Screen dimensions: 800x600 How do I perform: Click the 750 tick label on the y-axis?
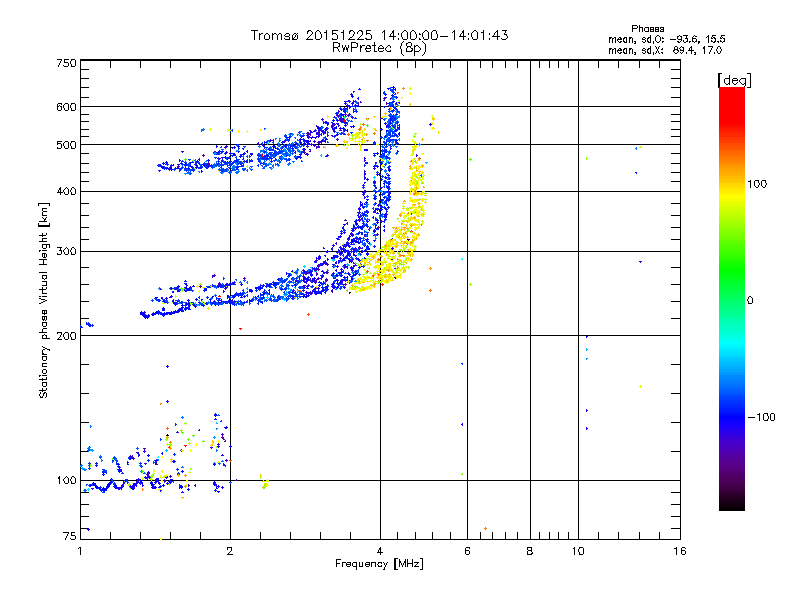66,63
